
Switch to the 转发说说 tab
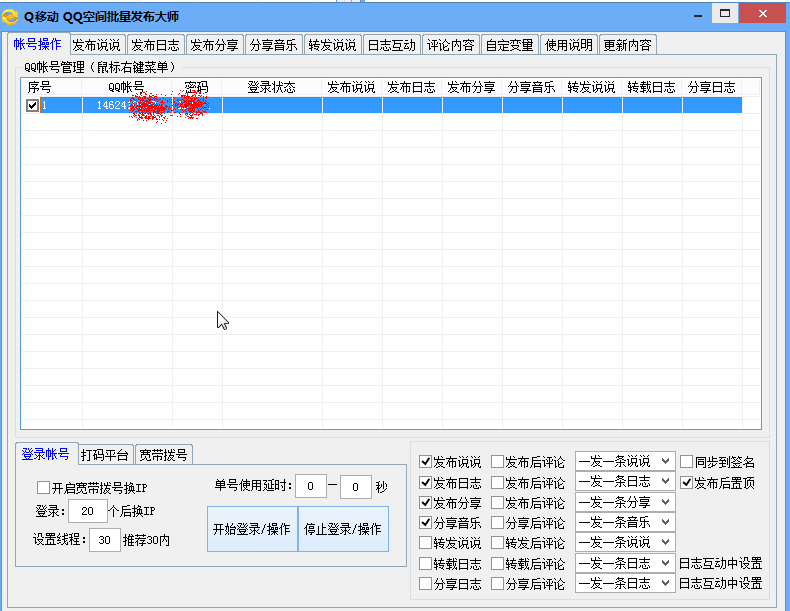coord(333,45)
